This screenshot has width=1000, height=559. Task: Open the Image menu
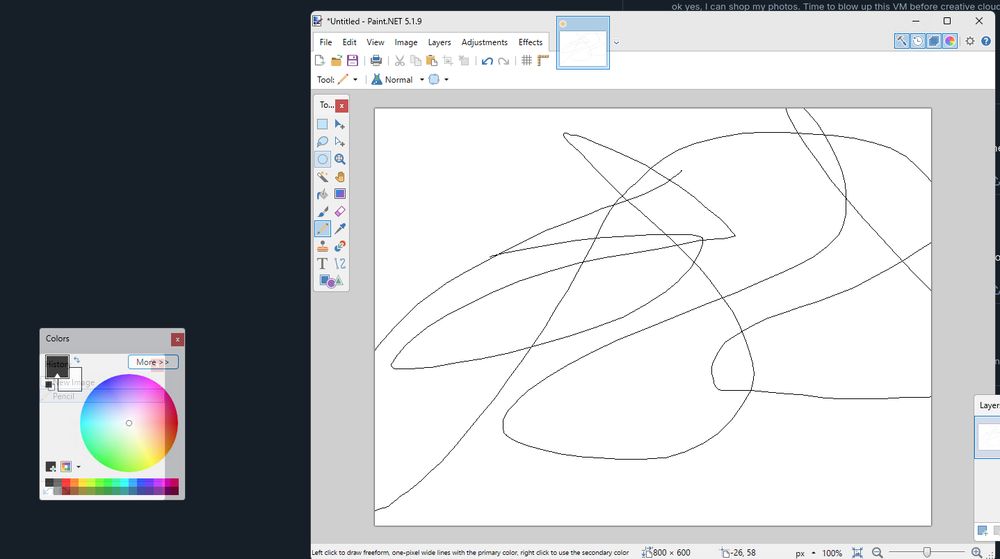point(406,42)
